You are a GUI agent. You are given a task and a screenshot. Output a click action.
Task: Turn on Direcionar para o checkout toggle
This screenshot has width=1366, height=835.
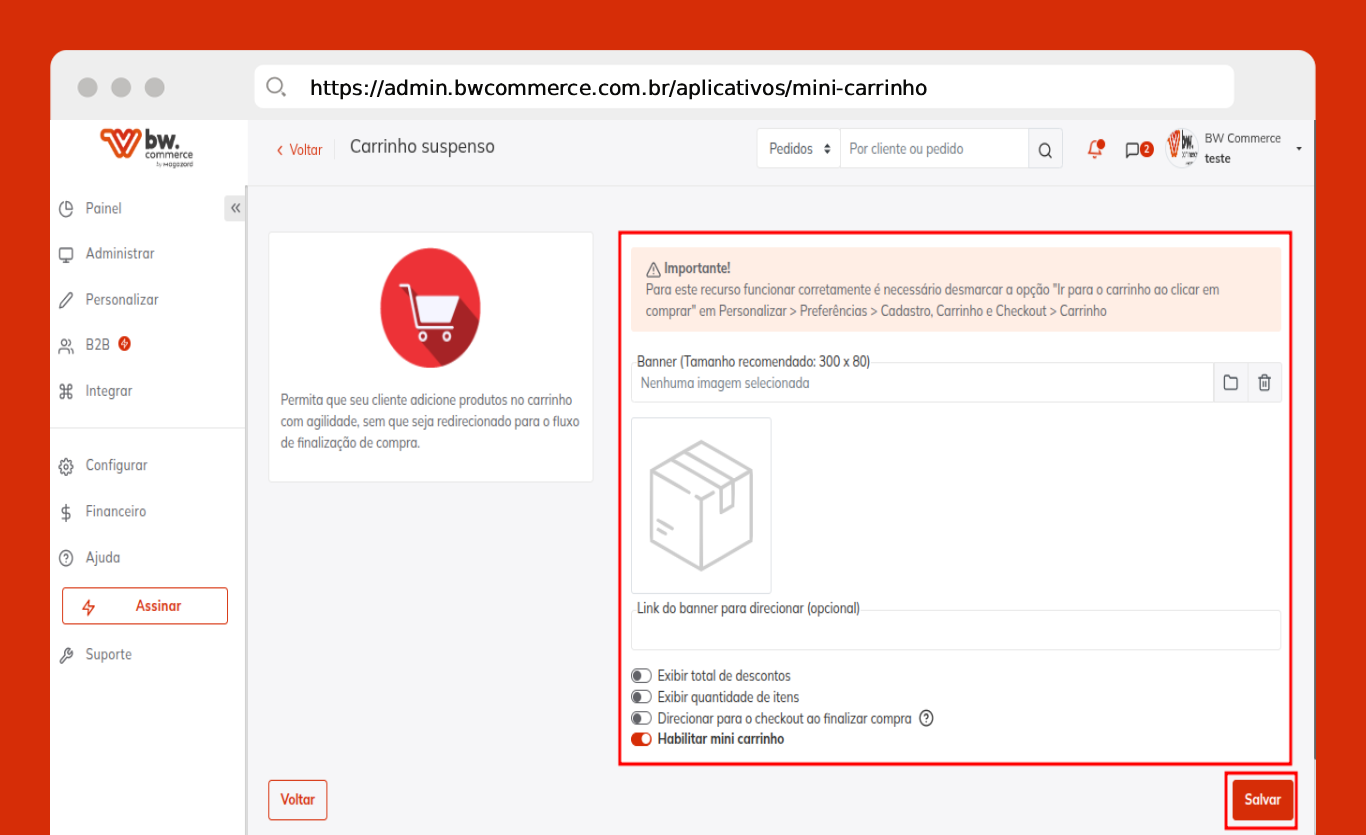641,718
